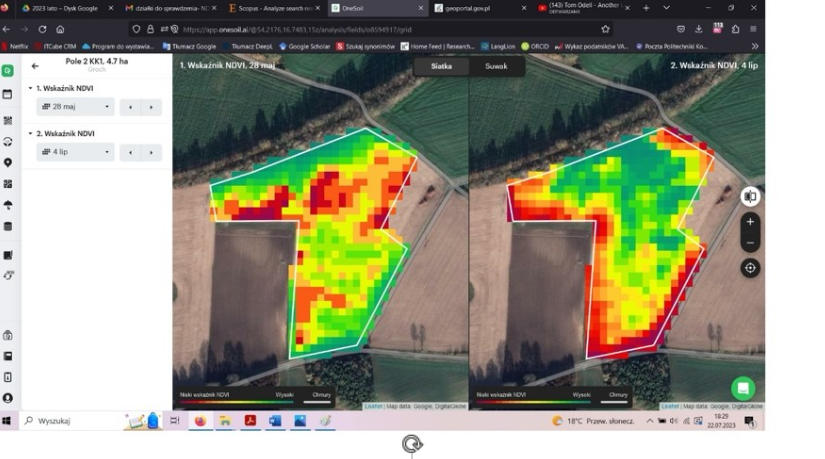The height and width of the screenshot is (459, 825).
Task: Toggle the map layer compare button
Action: coord(750,197)
